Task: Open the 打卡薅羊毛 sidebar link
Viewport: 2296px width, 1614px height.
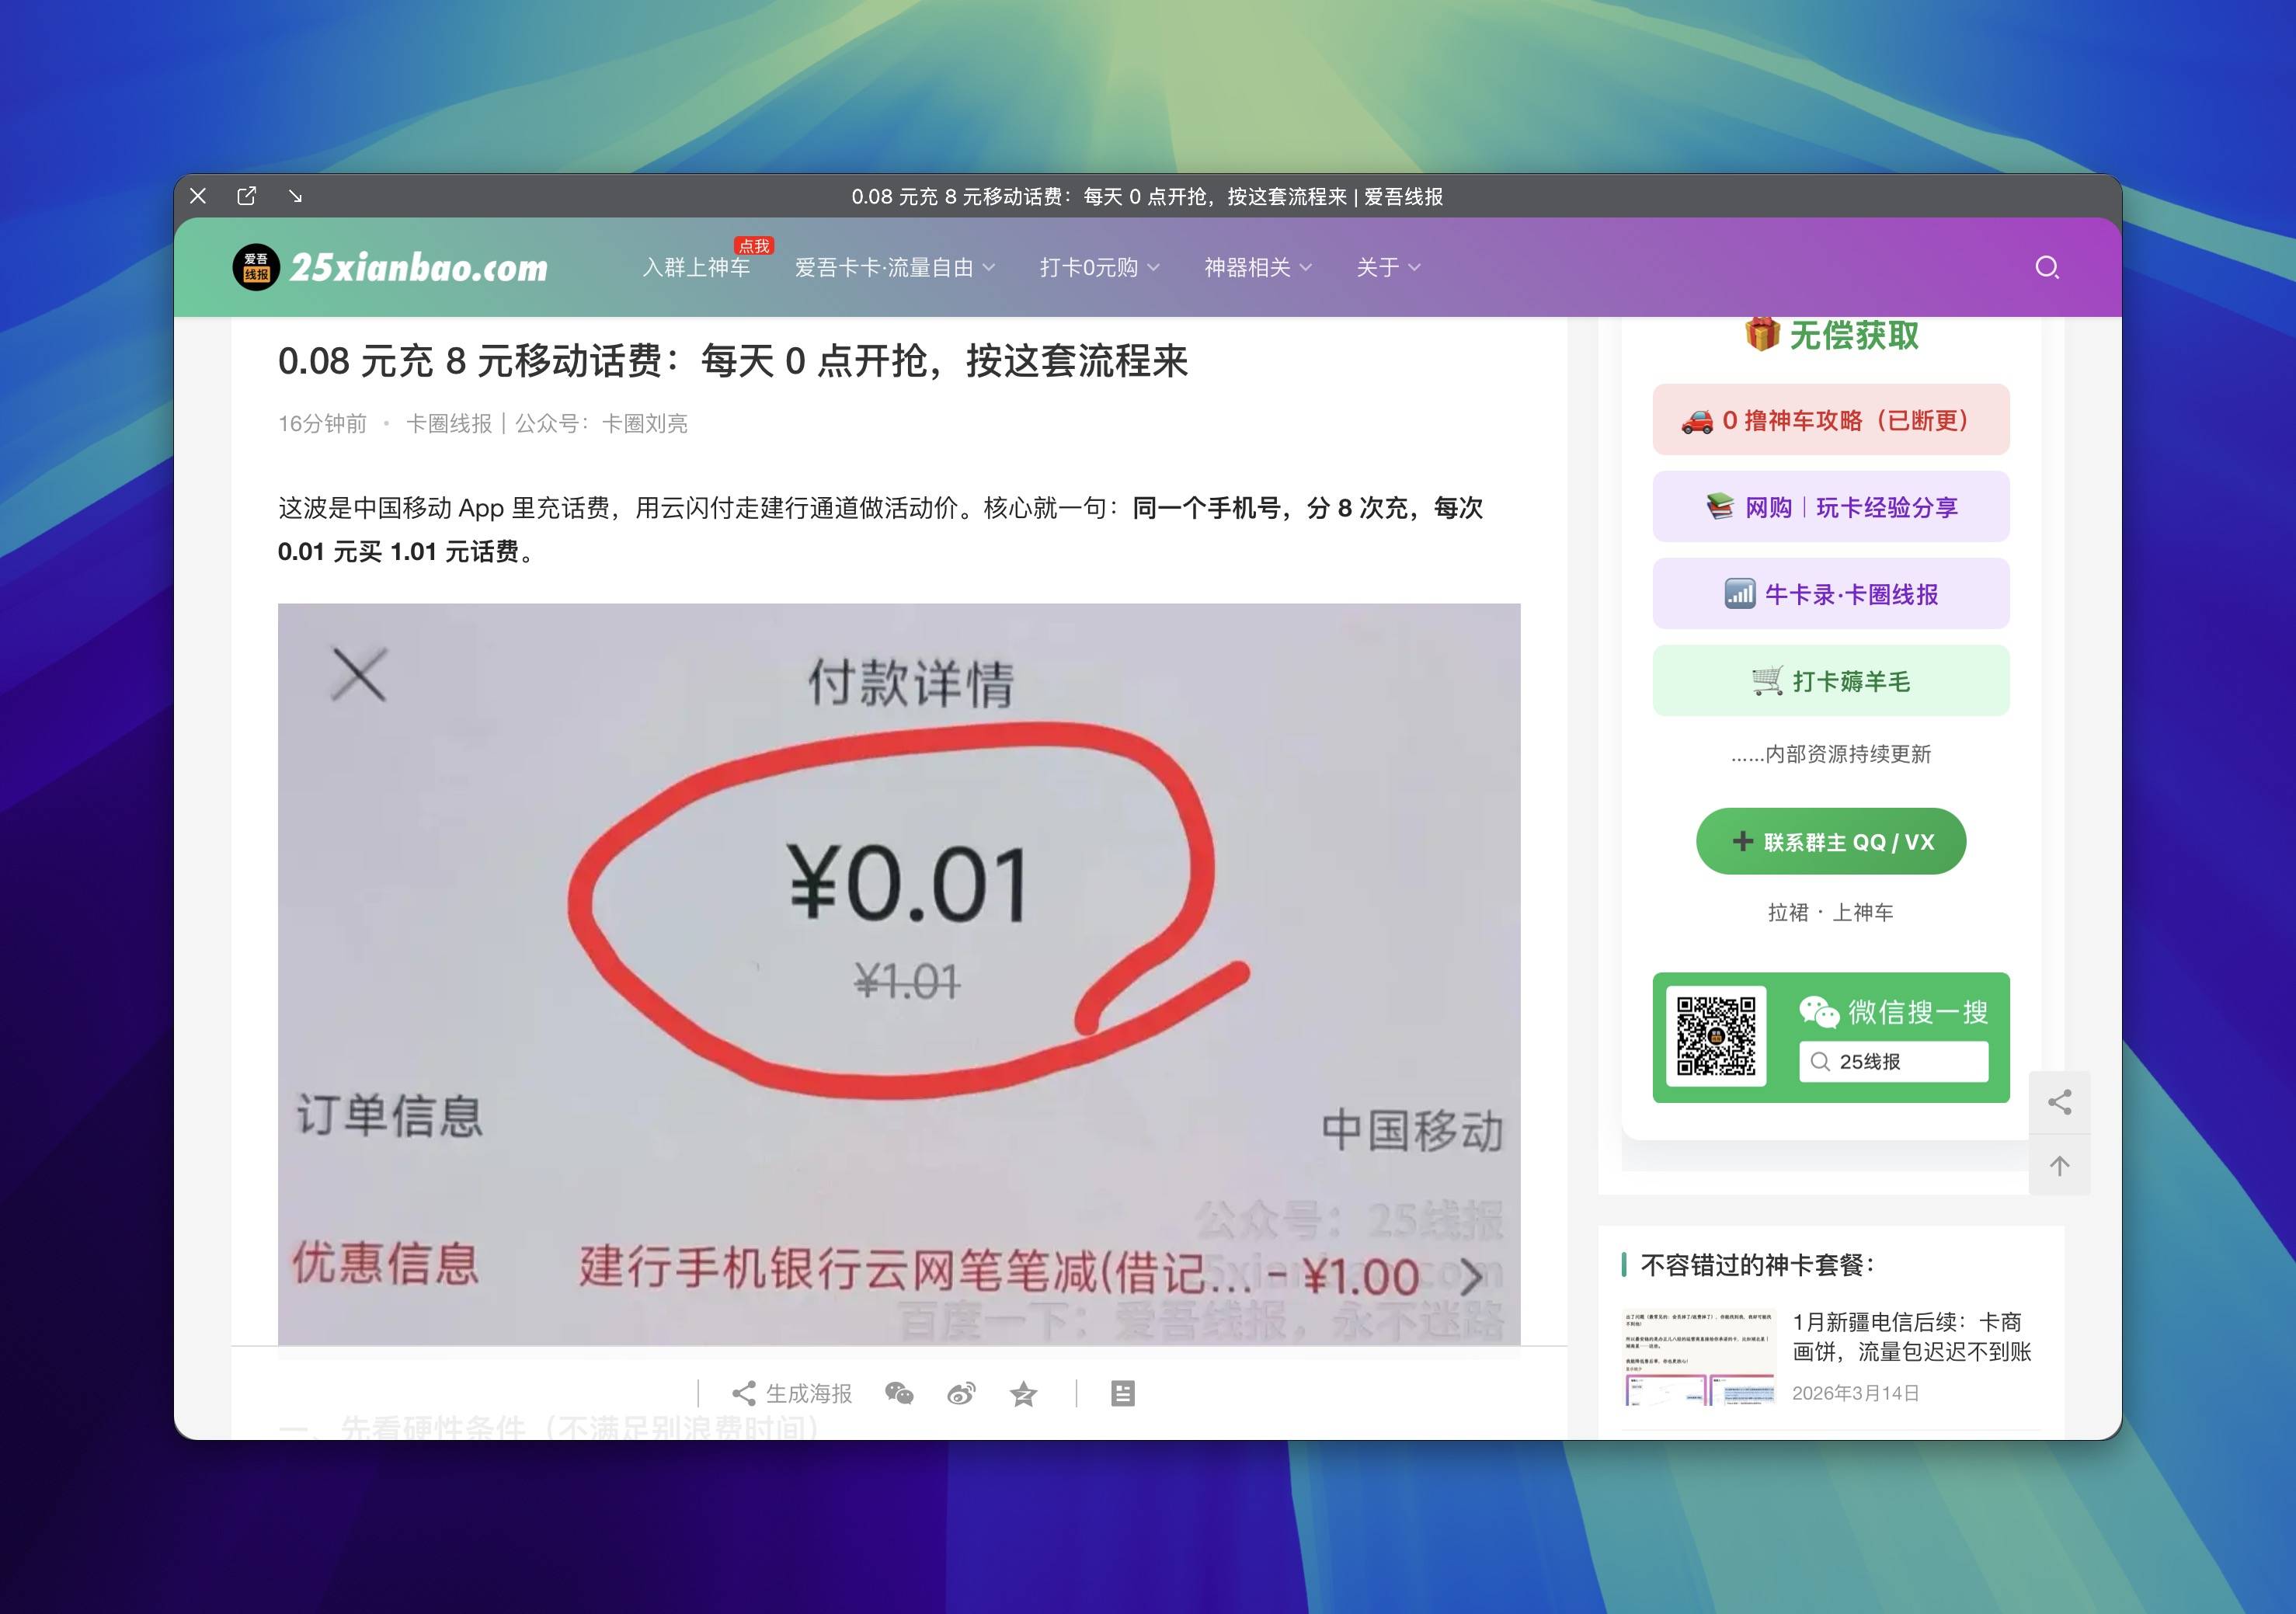Action: click(1830, 681)
